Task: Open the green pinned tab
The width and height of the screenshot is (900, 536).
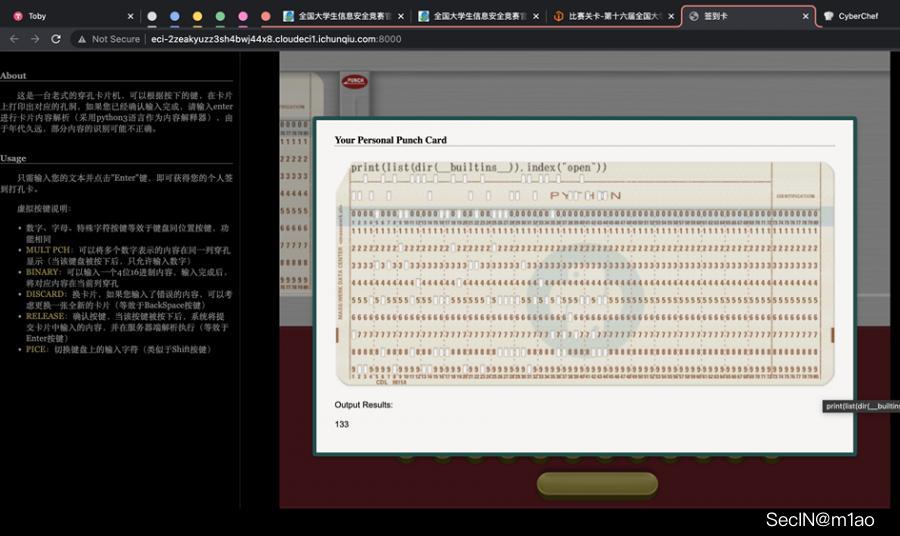Action: [x=220, y=16]
